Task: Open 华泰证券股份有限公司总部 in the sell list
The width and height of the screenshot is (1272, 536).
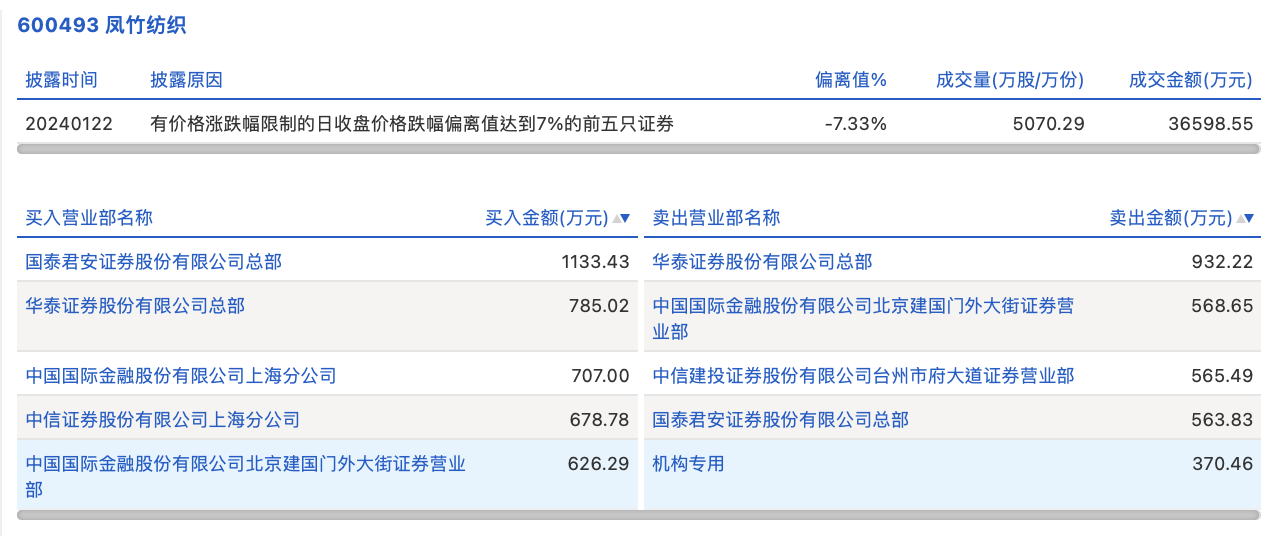Action: click(762, 262)
